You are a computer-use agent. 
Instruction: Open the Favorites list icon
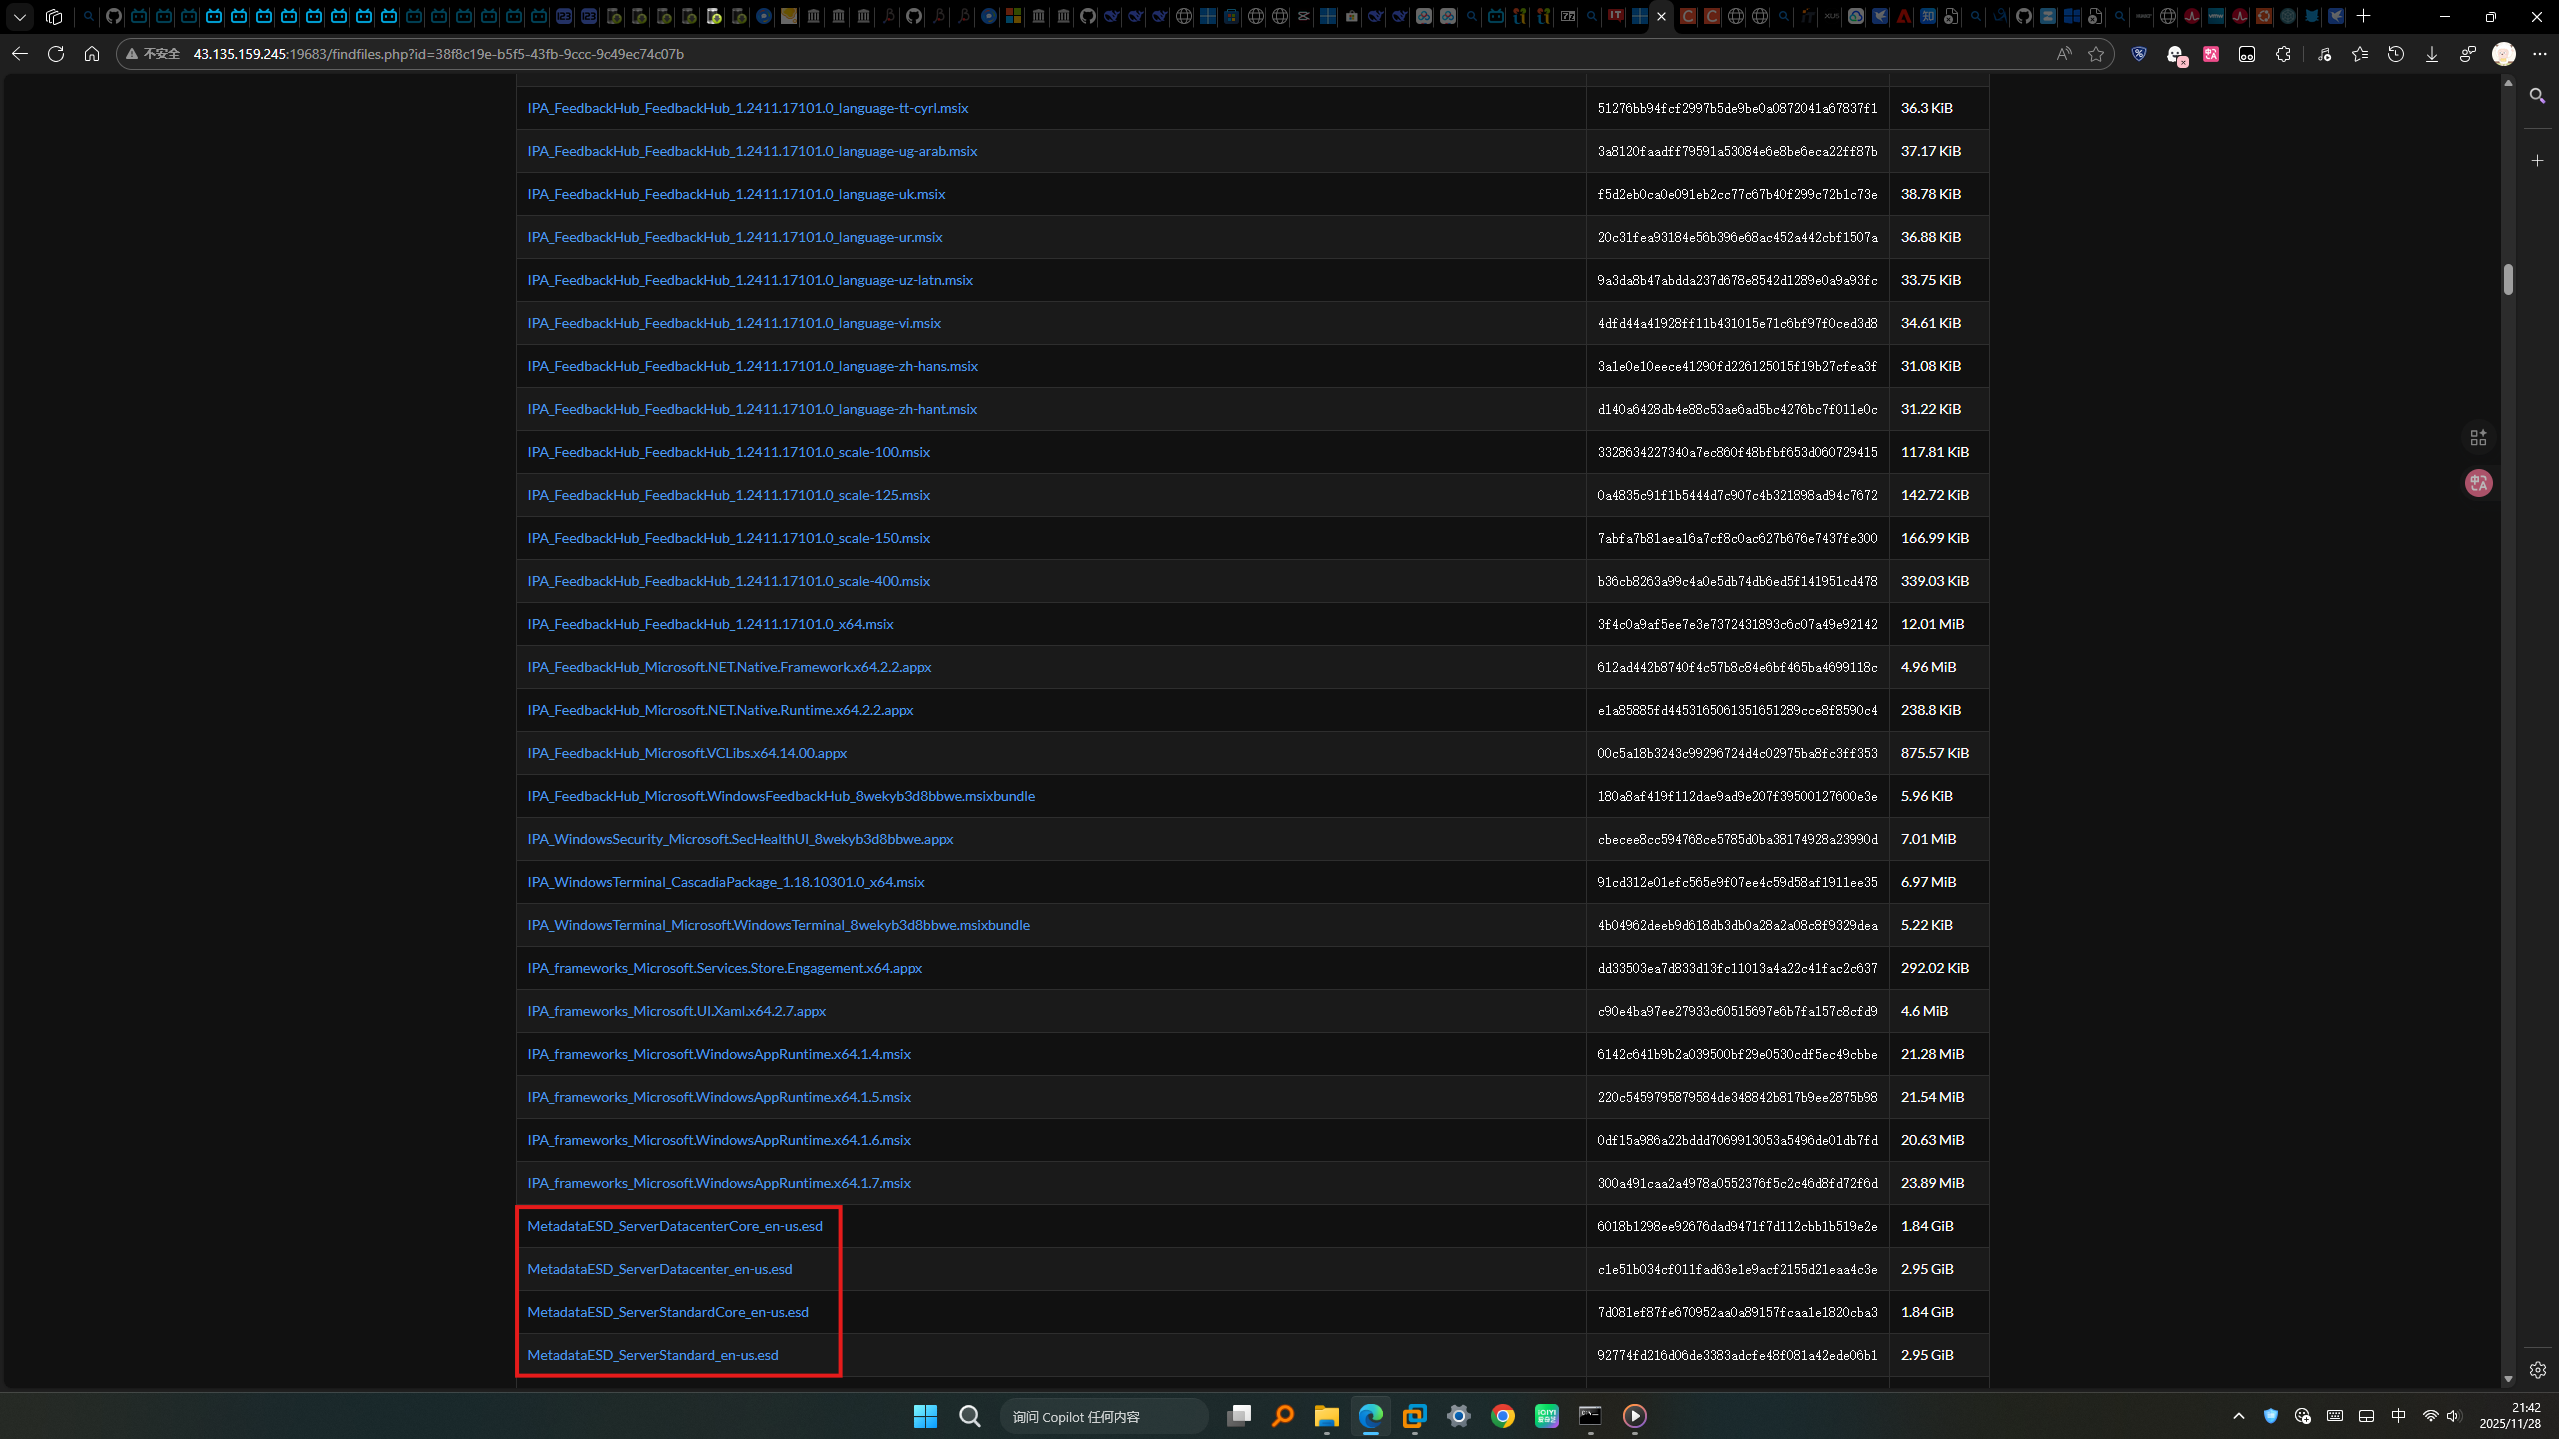pyautogui.click(x=2360, y=54)
